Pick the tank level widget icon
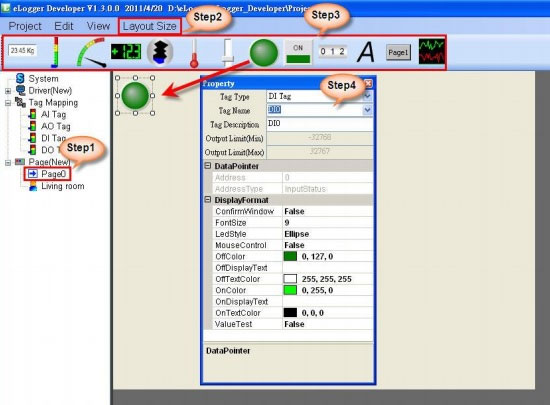The image size is (550, 405). coord(160,52)
